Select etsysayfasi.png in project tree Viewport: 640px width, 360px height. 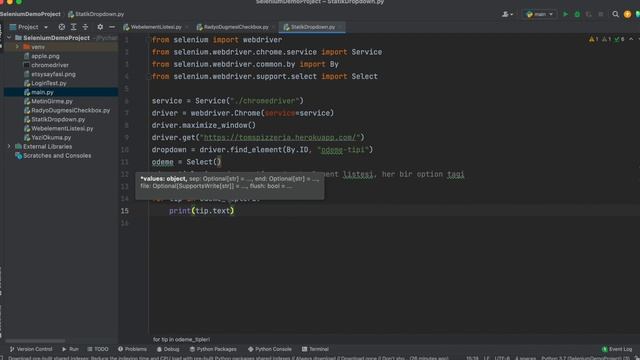(x=53, y=74)
